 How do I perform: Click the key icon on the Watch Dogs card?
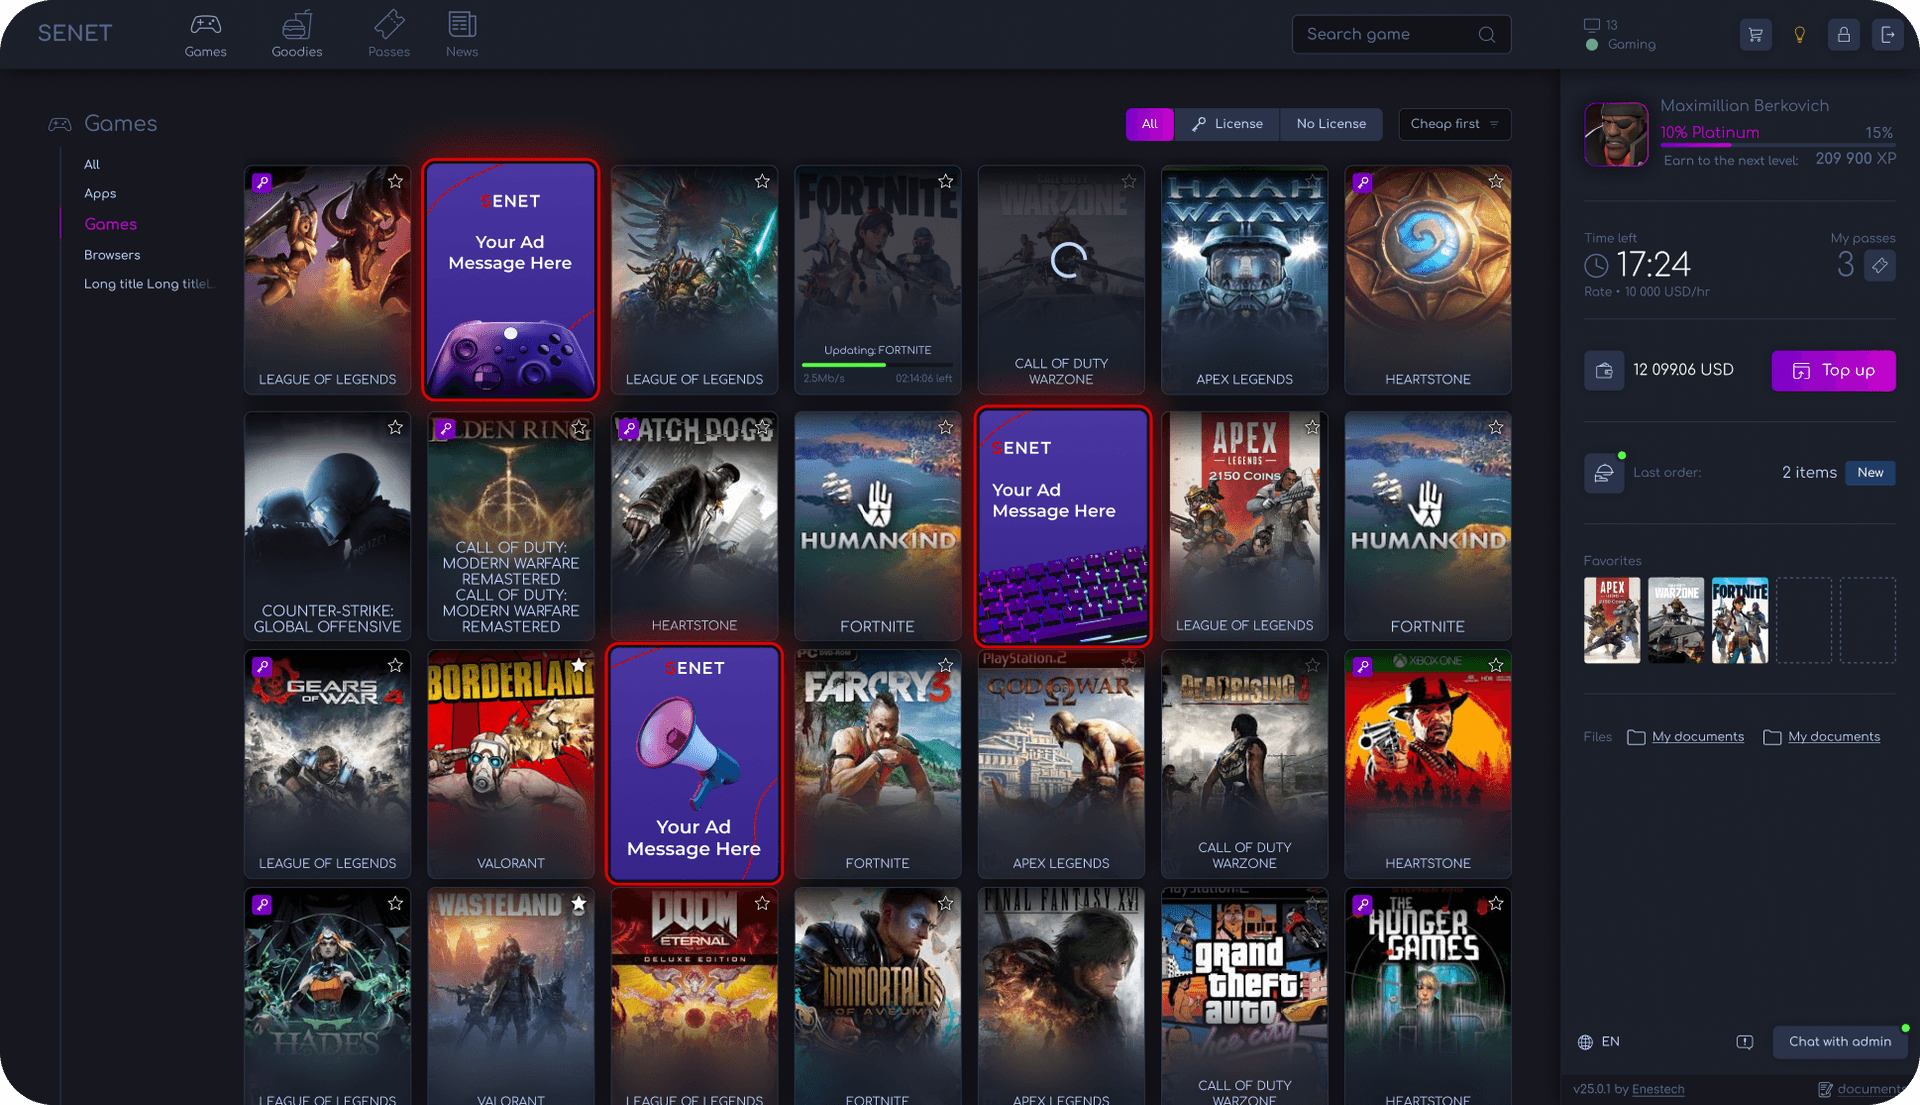(x=629, y=428)
